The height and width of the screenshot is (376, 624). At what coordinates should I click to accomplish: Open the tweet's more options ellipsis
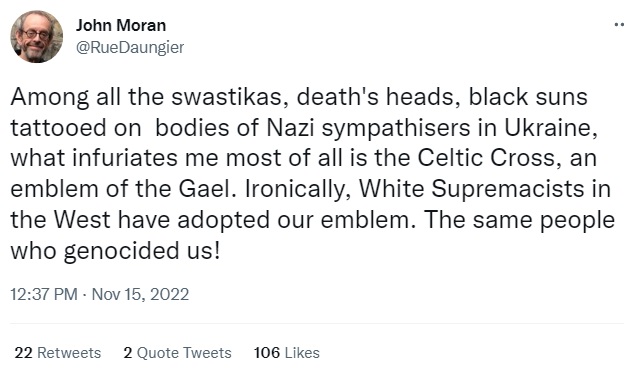619,25
